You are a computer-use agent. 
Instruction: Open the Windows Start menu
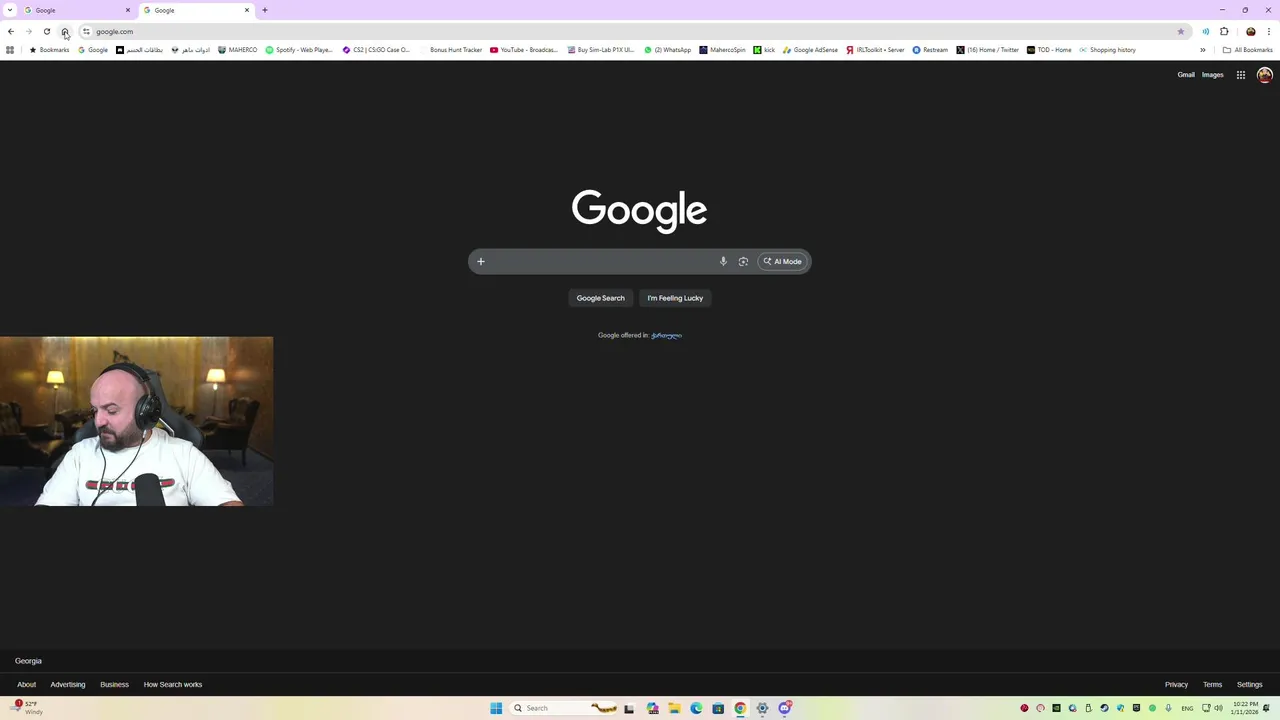click(496, 708)
